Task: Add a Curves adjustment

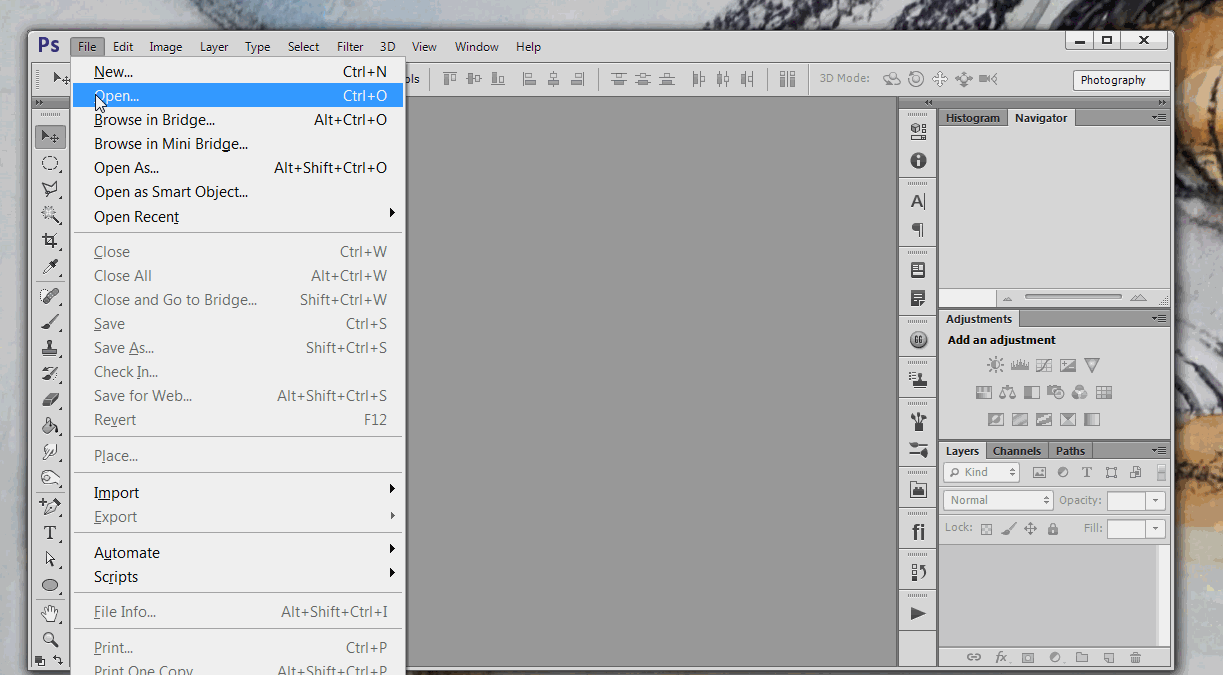Action: coord(1044,365)
